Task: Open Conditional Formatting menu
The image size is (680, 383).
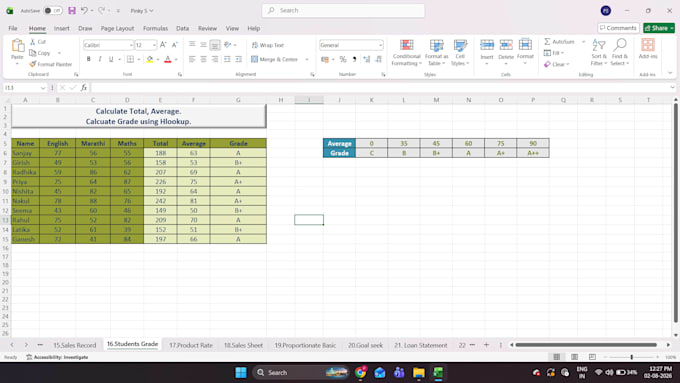Action: 406,52
